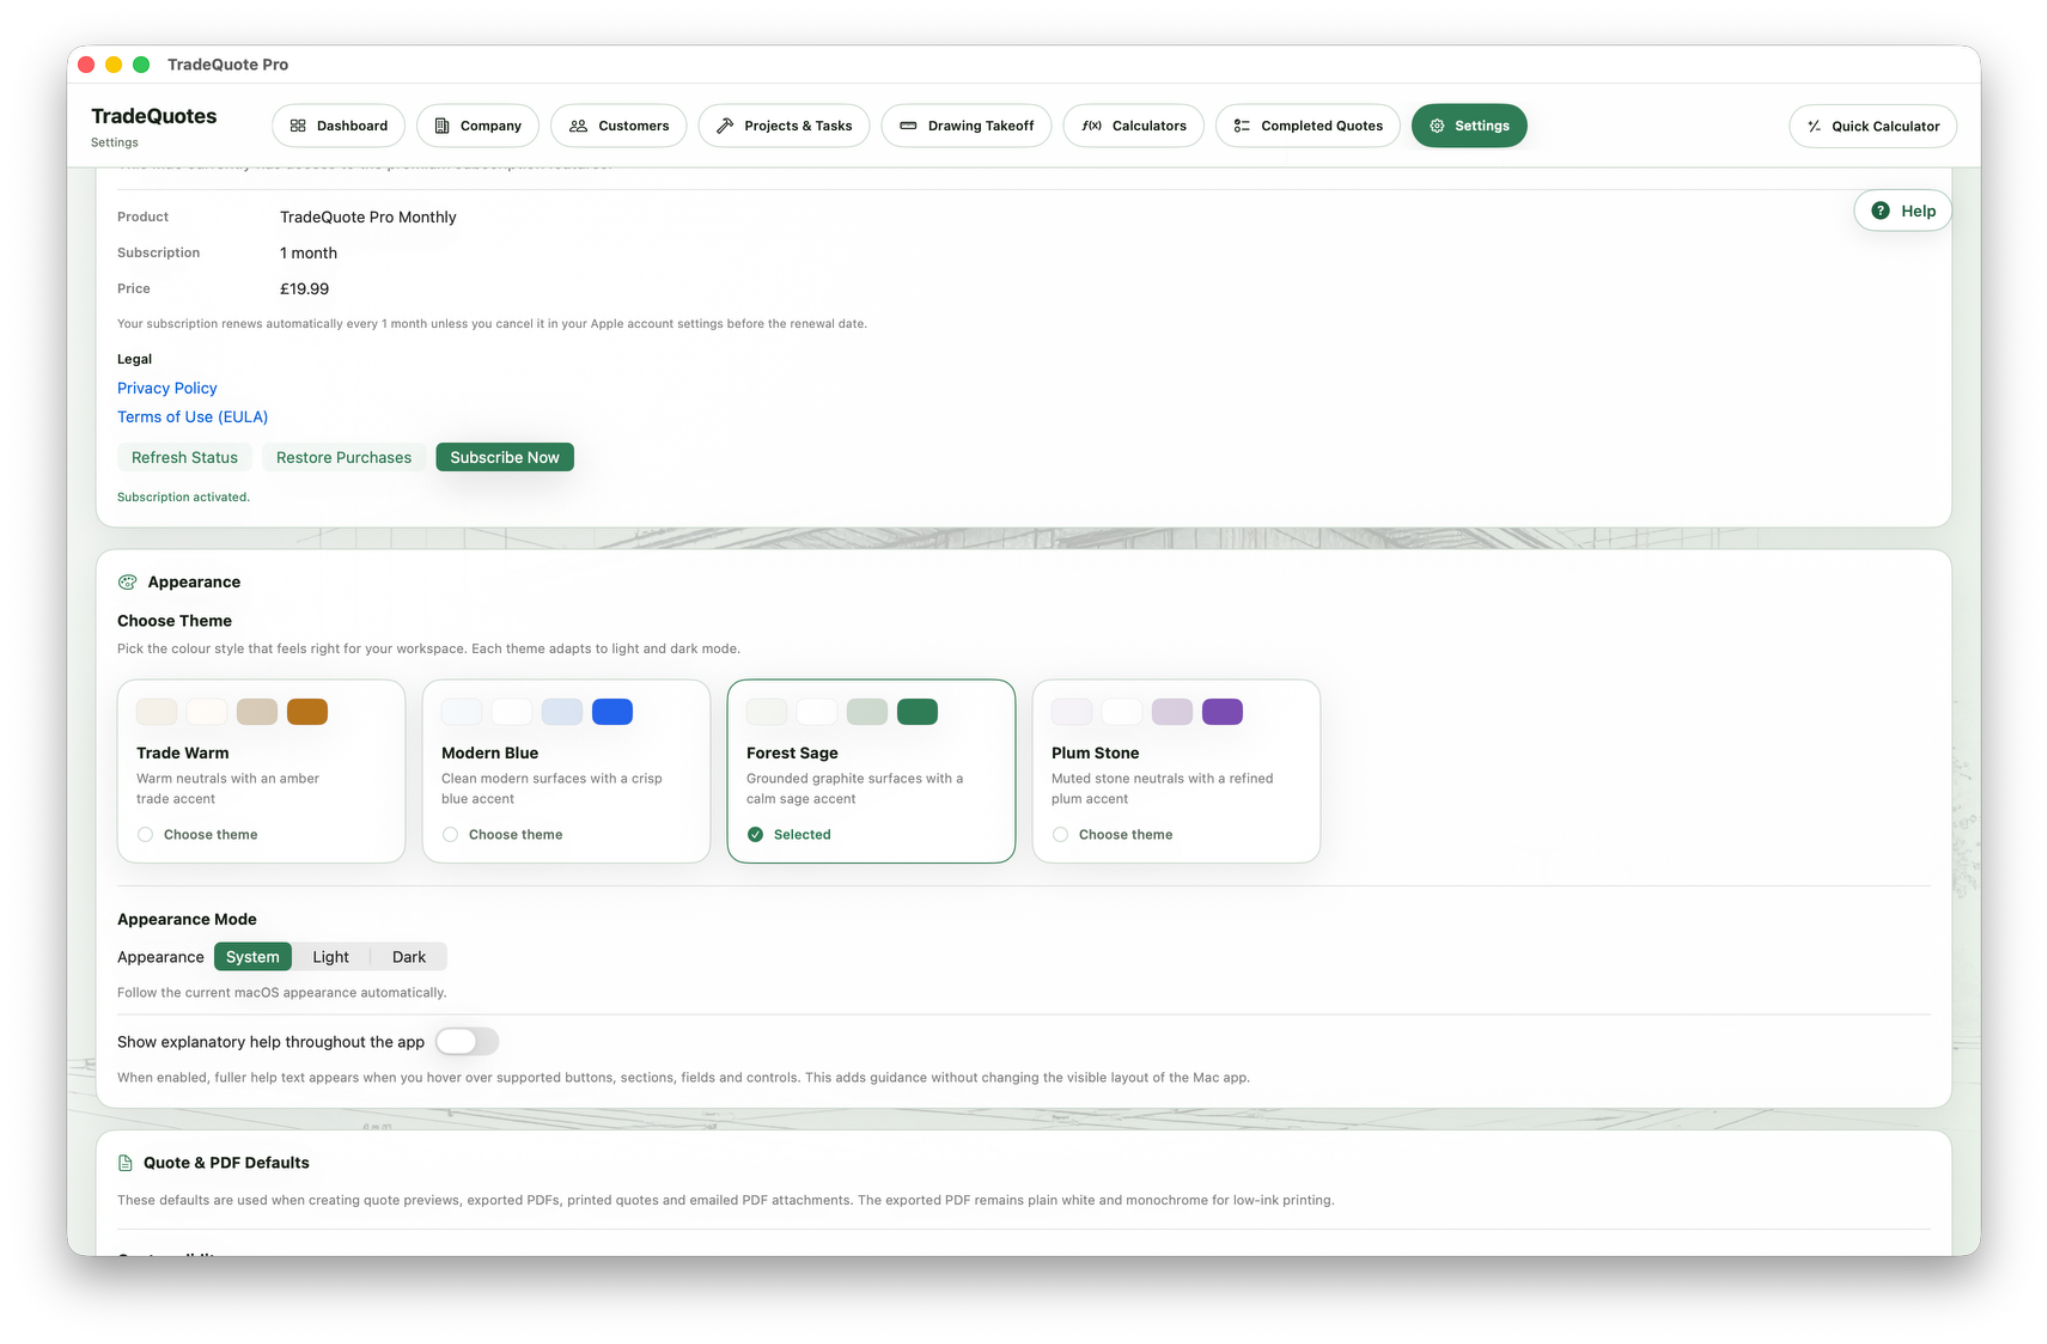Click the Calculators f(x) icon
This screenshot has width=2047, height=1344.
point(1092,126)
